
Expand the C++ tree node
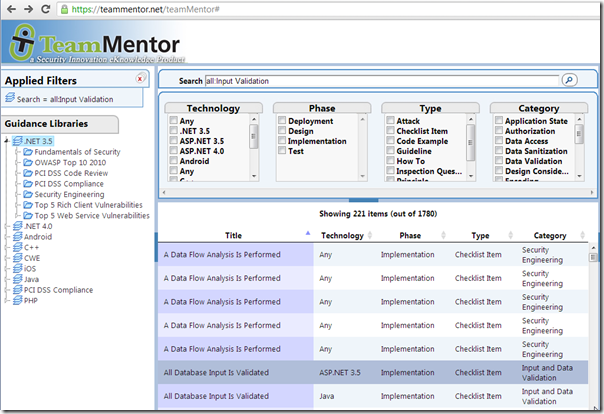pyautogui.click(x=7, y=247)
